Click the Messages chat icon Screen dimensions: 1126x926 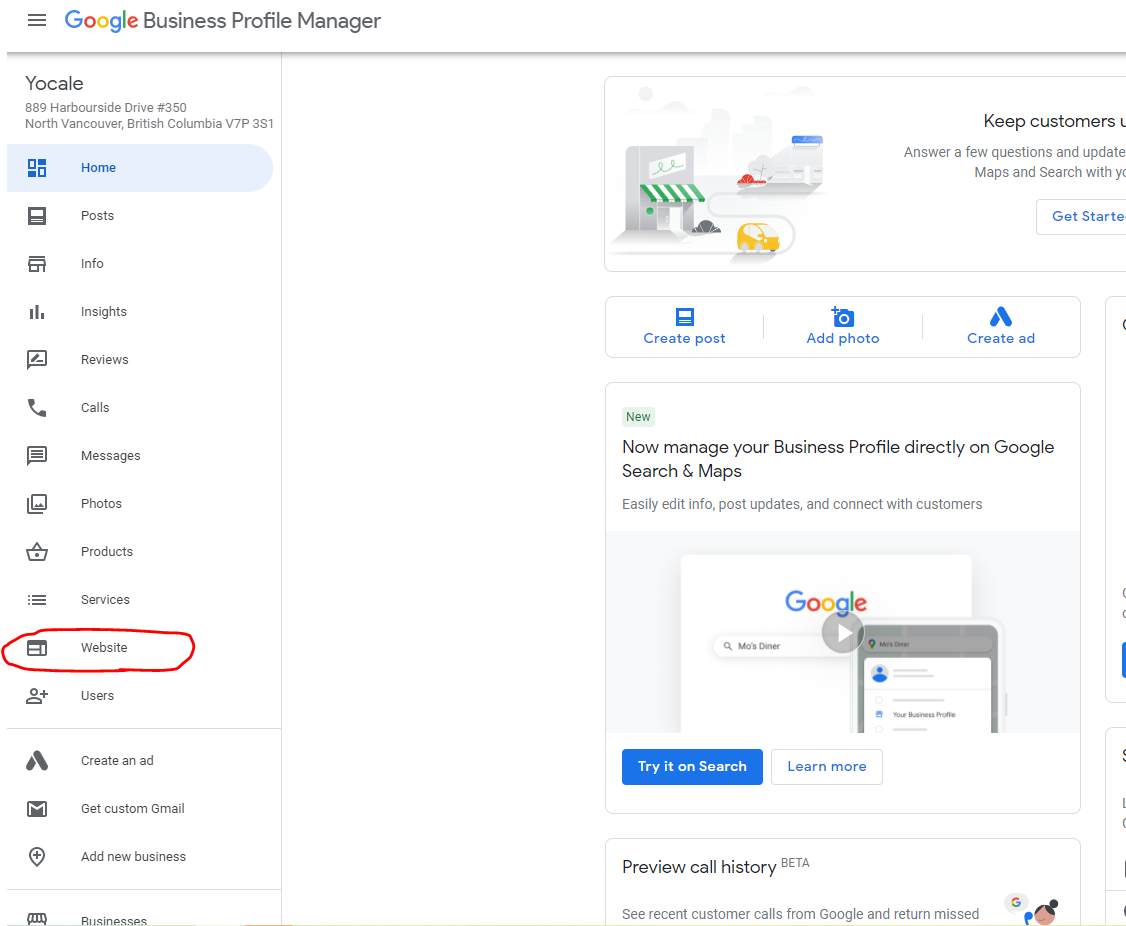(x=37, y=455)
